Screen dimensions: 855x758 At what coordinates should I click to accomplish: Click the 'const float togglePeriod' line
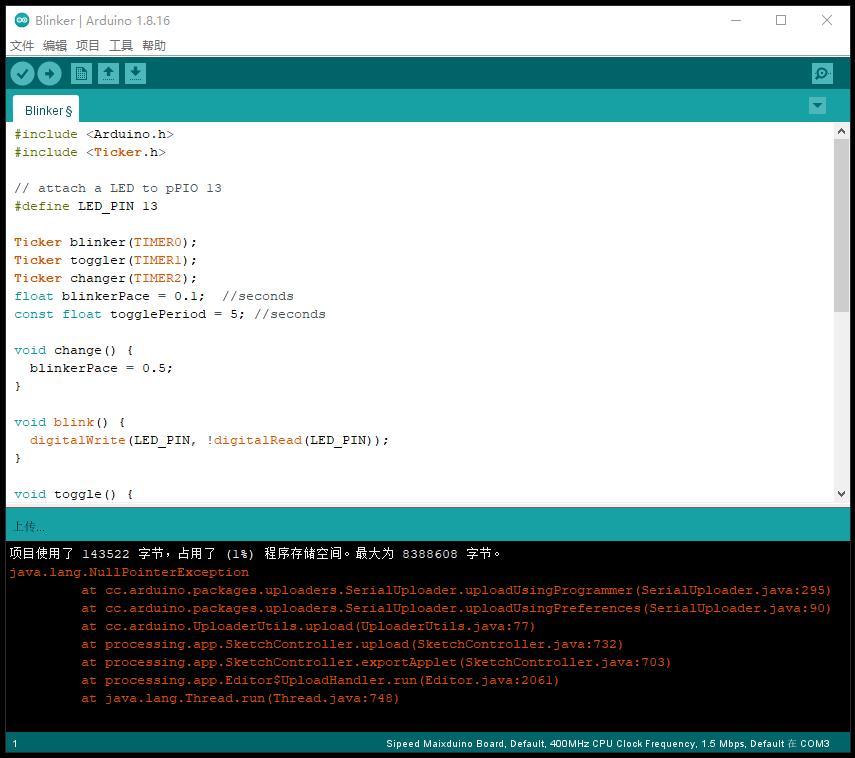point(170,314)
